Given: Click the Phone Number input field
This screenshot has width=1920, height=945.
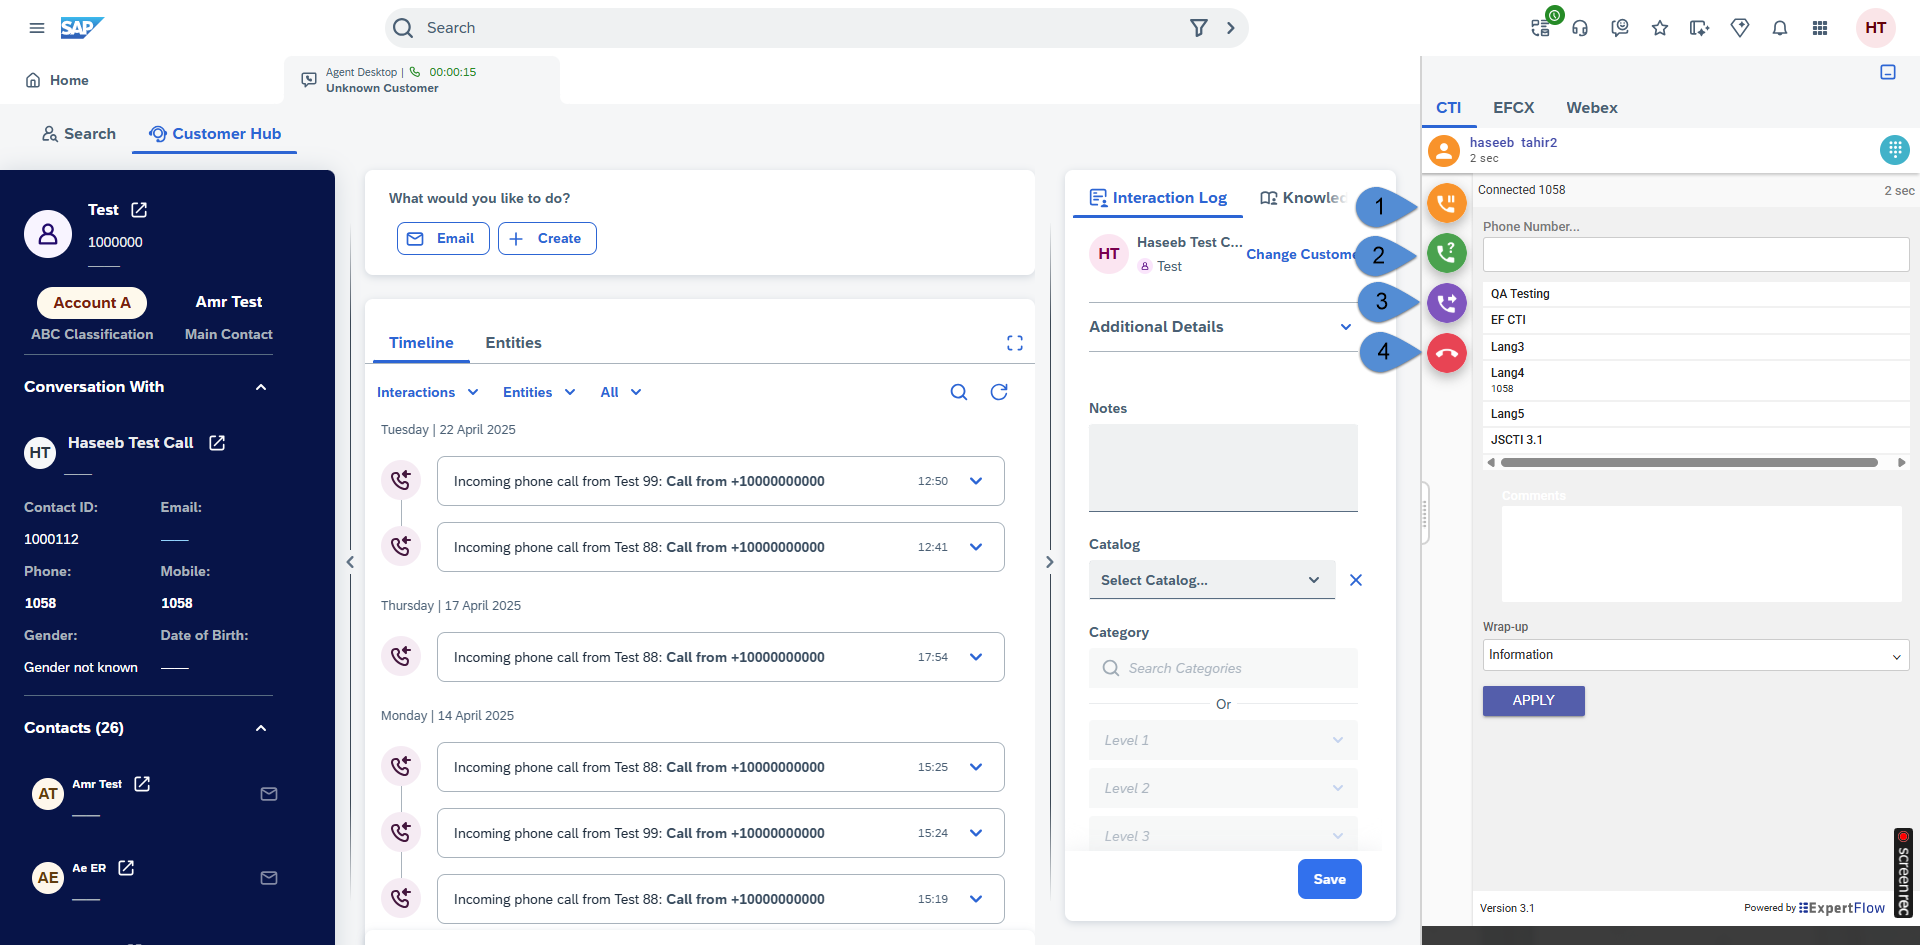Looking at the screenshot, I should [x=1694, y=255].
